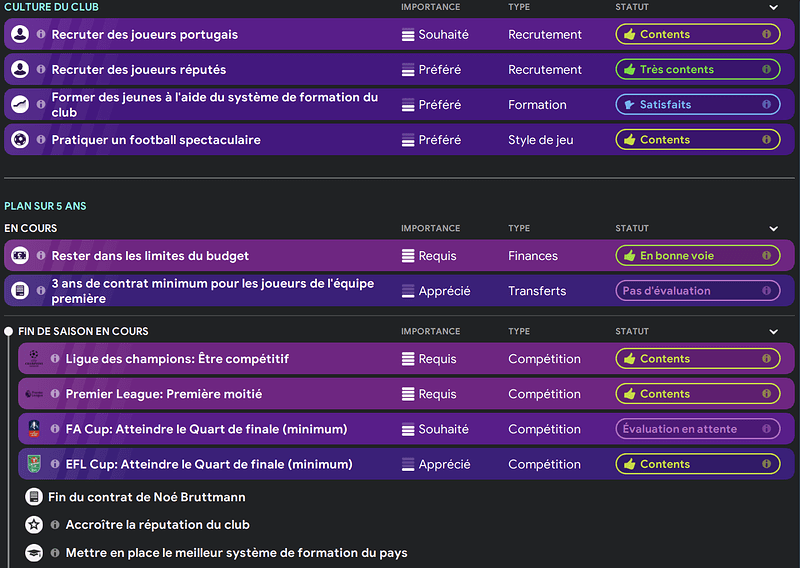The width and height of the screenshot is (800, 568).
Task: Click the football icon beside Pratiquer un football spectaculaire
Action: coord(19,140)
